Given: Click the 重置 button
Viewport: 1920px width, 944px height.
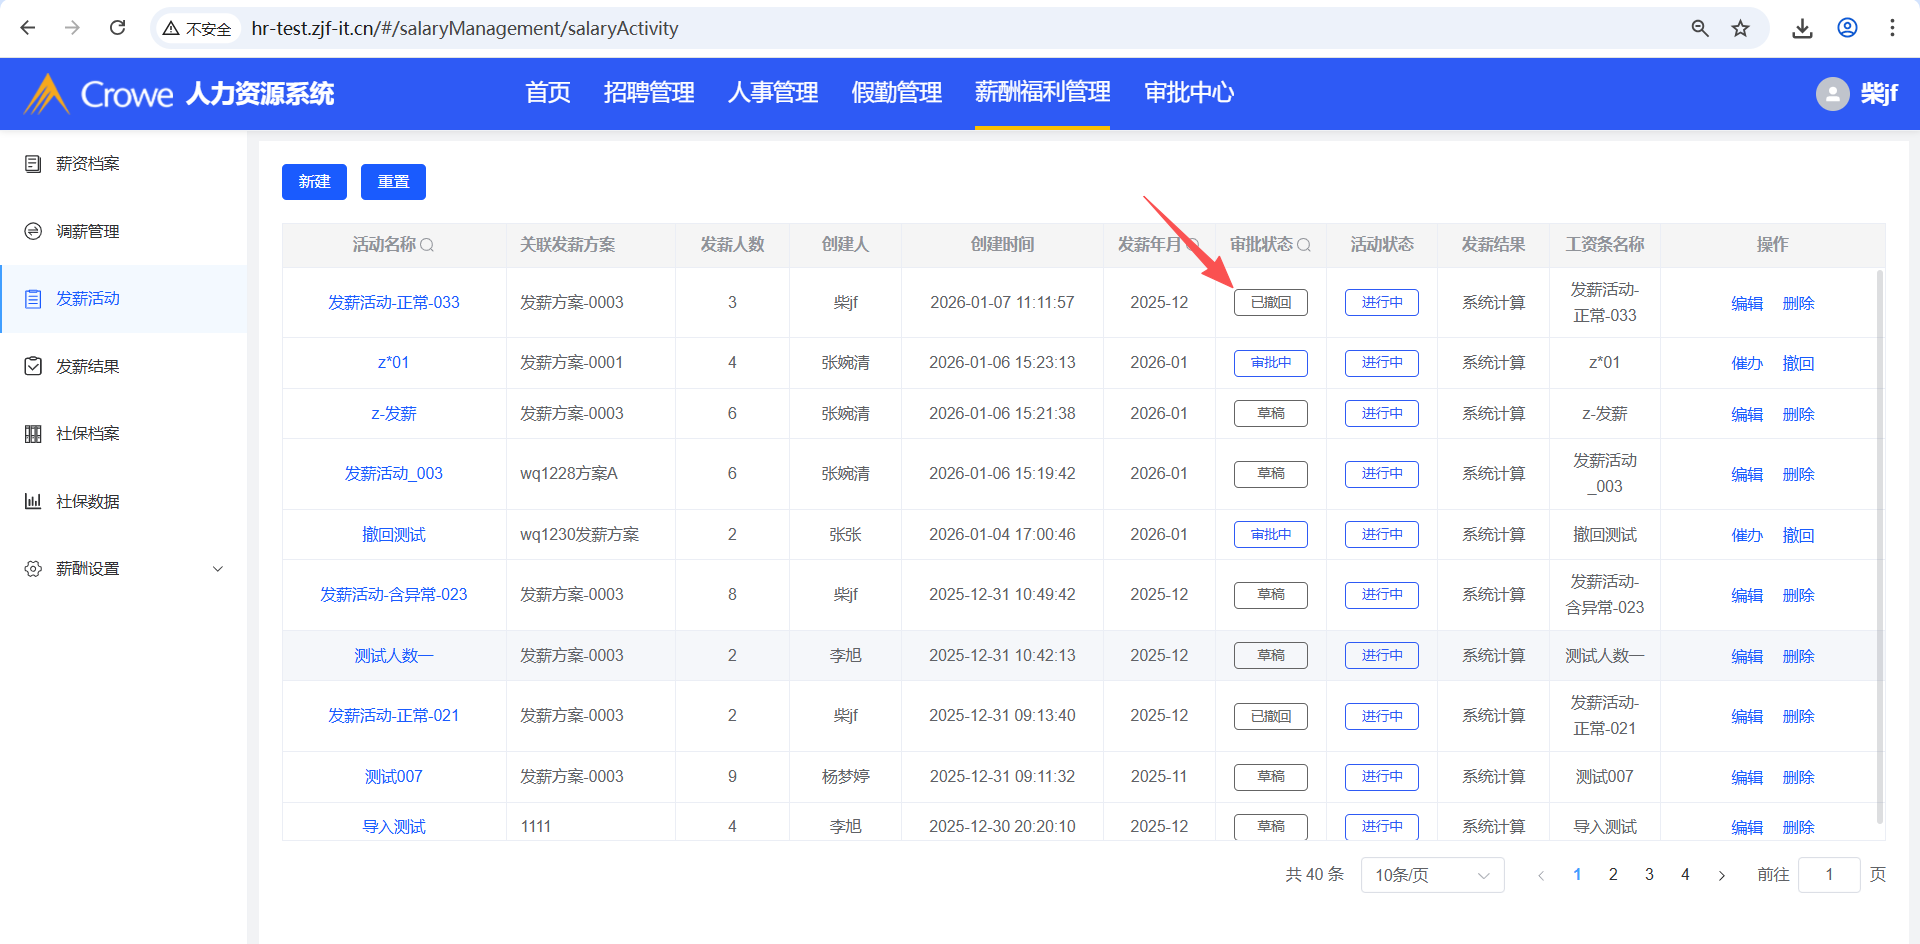Looking at the screenshot, I should coord(393,182).
